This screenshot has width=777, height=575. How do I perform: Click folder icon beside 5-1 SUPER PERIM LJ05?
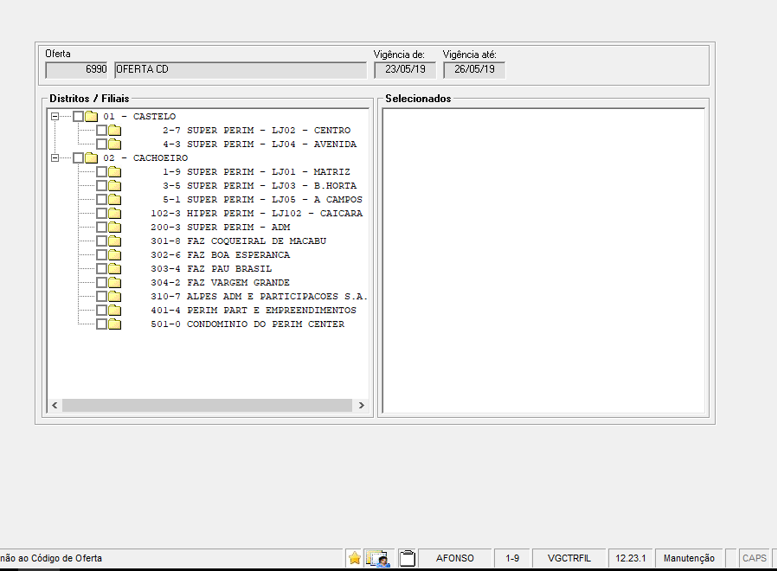click(114, 200)
